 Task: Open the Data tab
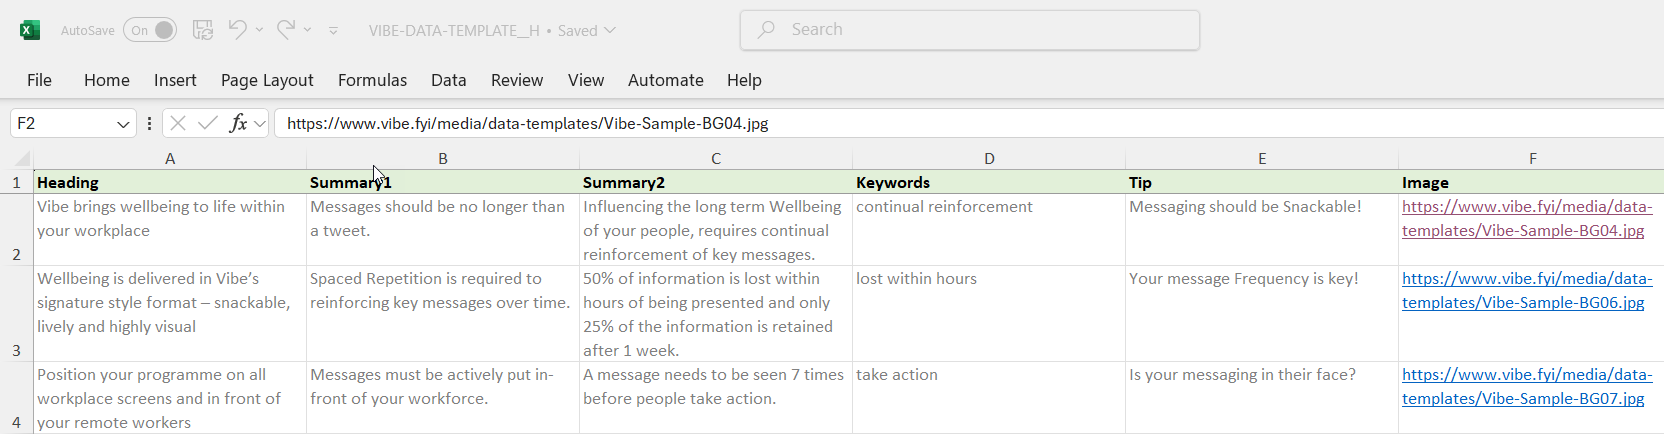(x=449, y=80)
